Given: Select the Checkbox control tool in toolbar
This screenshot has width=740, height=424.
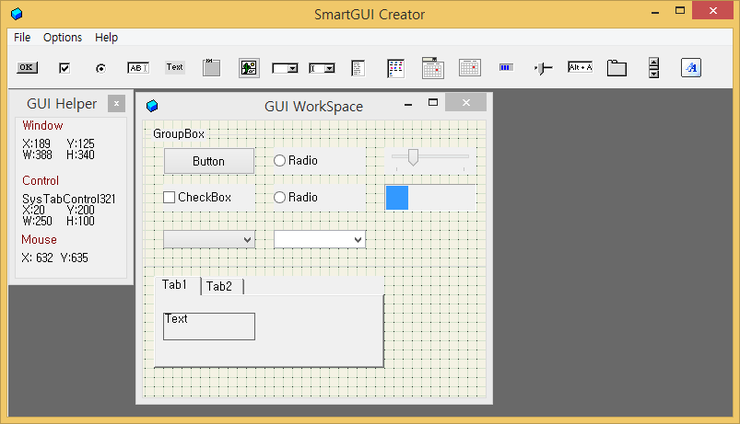Looking at the screenshot, I should click(x=64, y=68).
